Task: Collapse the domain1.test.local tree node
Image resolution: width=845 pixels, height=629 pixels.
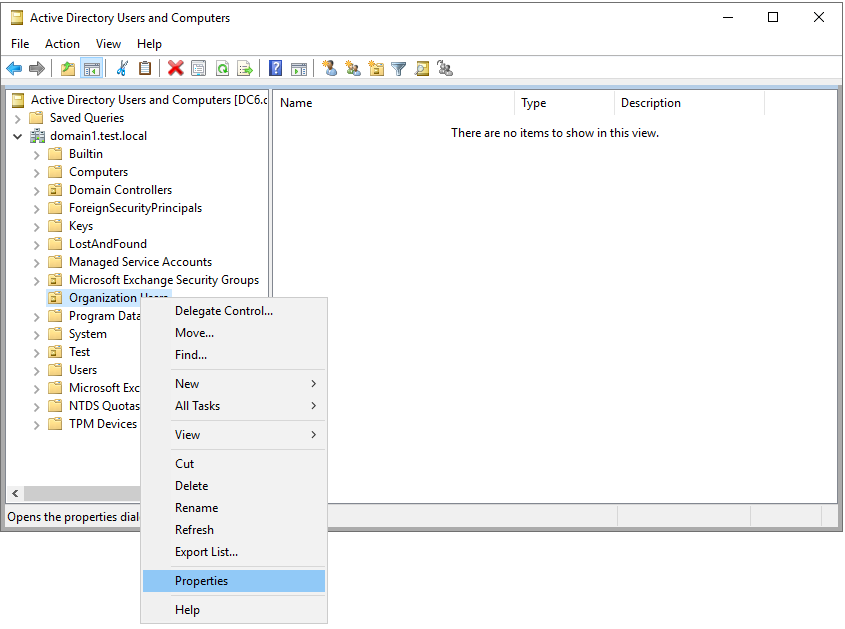Action: pos(17,135)
